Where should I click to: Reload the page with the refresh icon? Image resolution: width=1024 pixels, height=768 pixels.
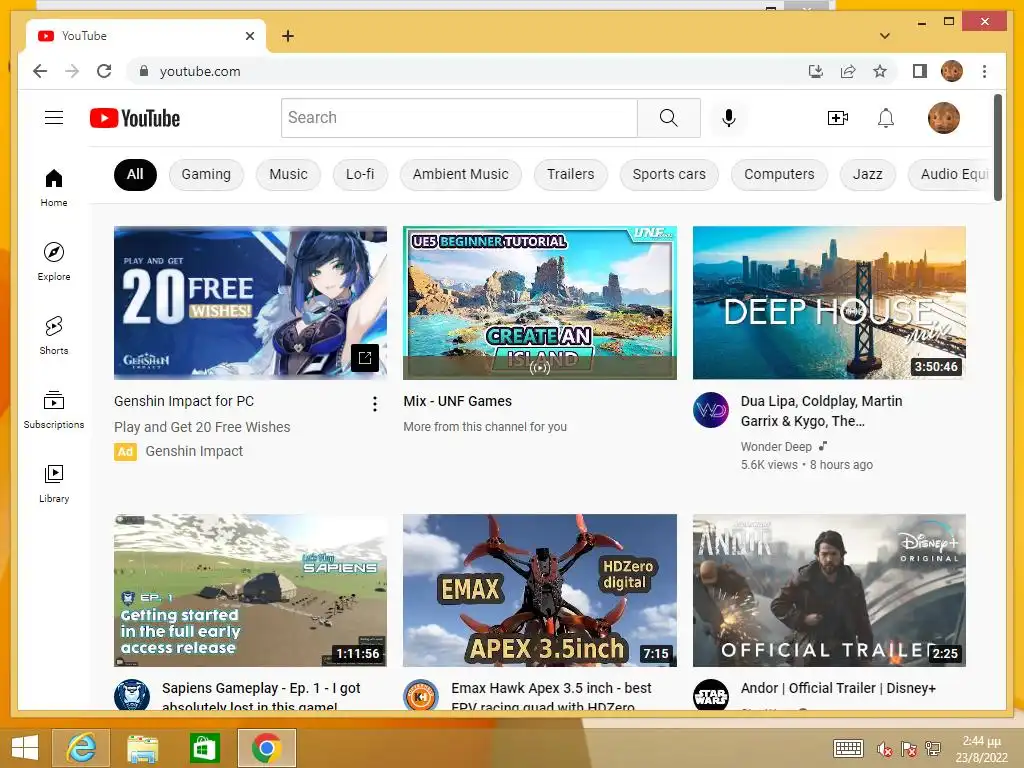(x=104, y=71)
